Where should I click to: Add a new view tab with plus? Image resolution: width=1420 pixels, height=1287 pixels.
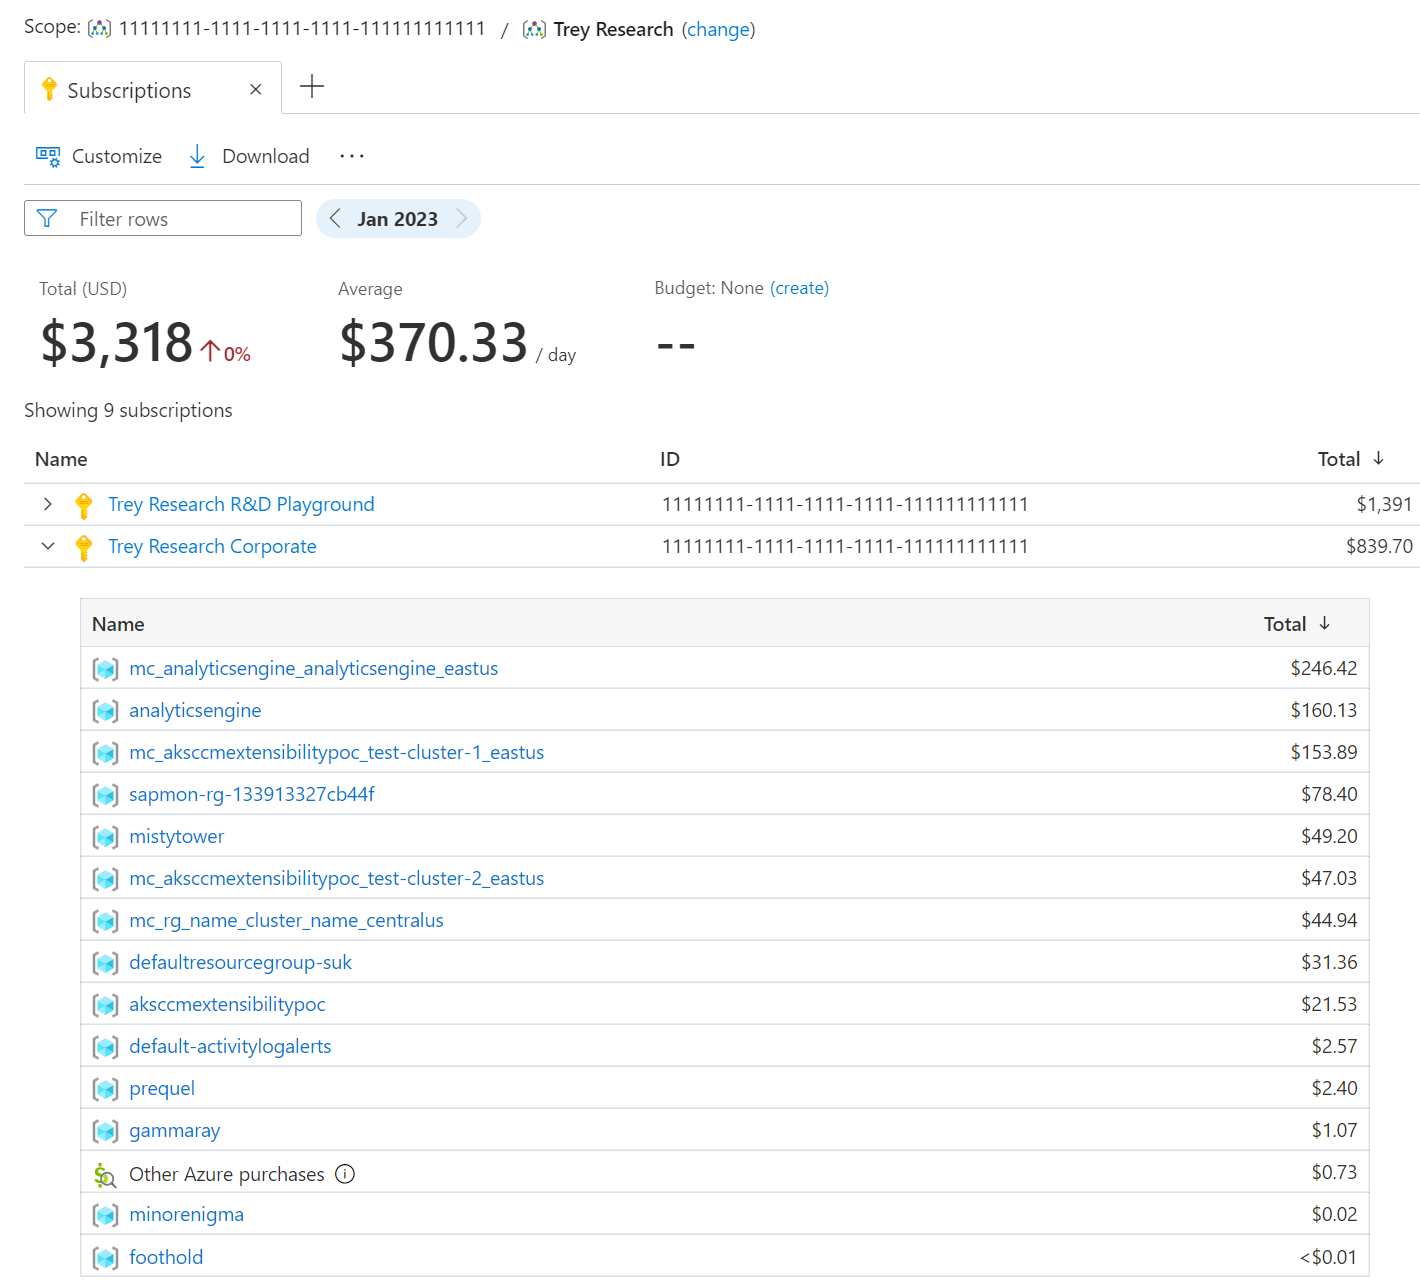pos(312,87)
